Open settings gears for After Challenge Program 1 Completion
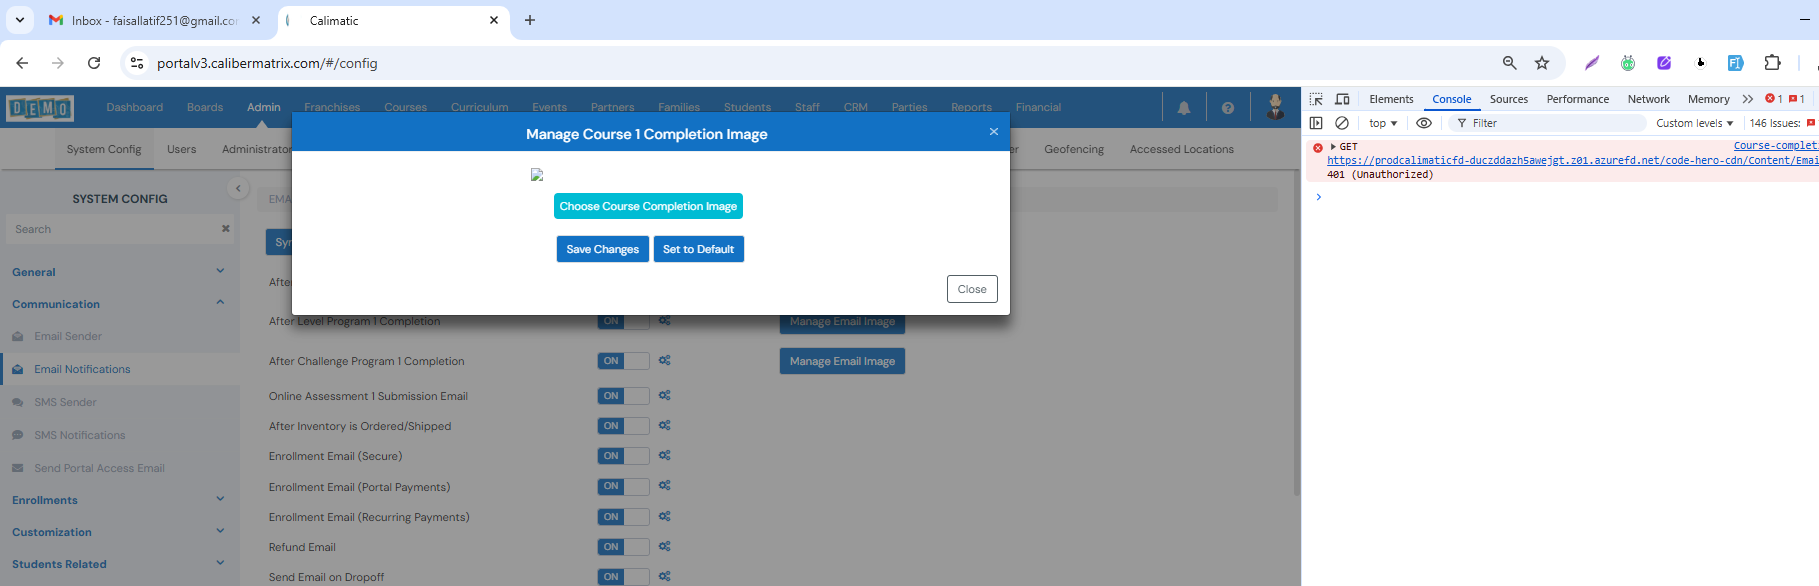The image size is (1819, 586). tap(665, 360)
